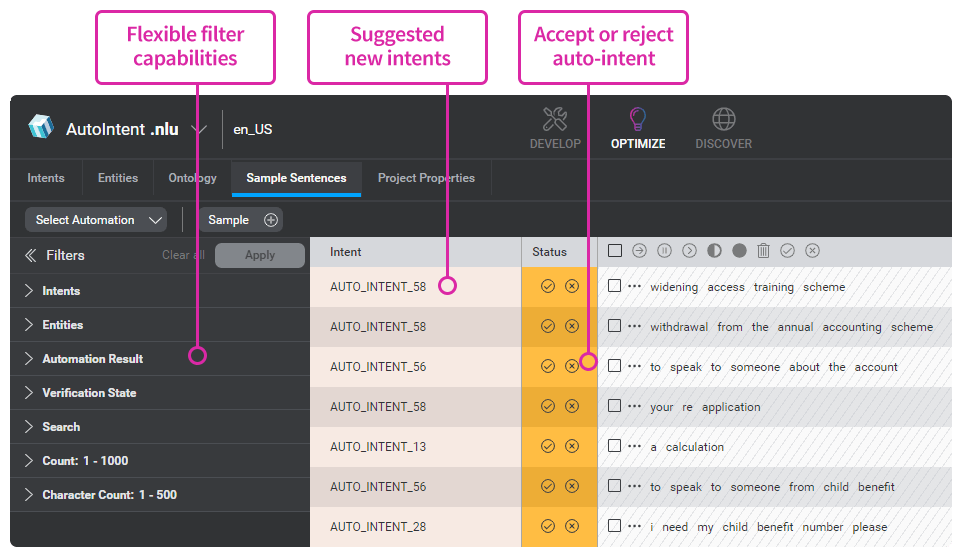This screenshot has height=557, width=962.
Task: Switch to the DISCOVER globe icon
Action: [x=723, y=120]
